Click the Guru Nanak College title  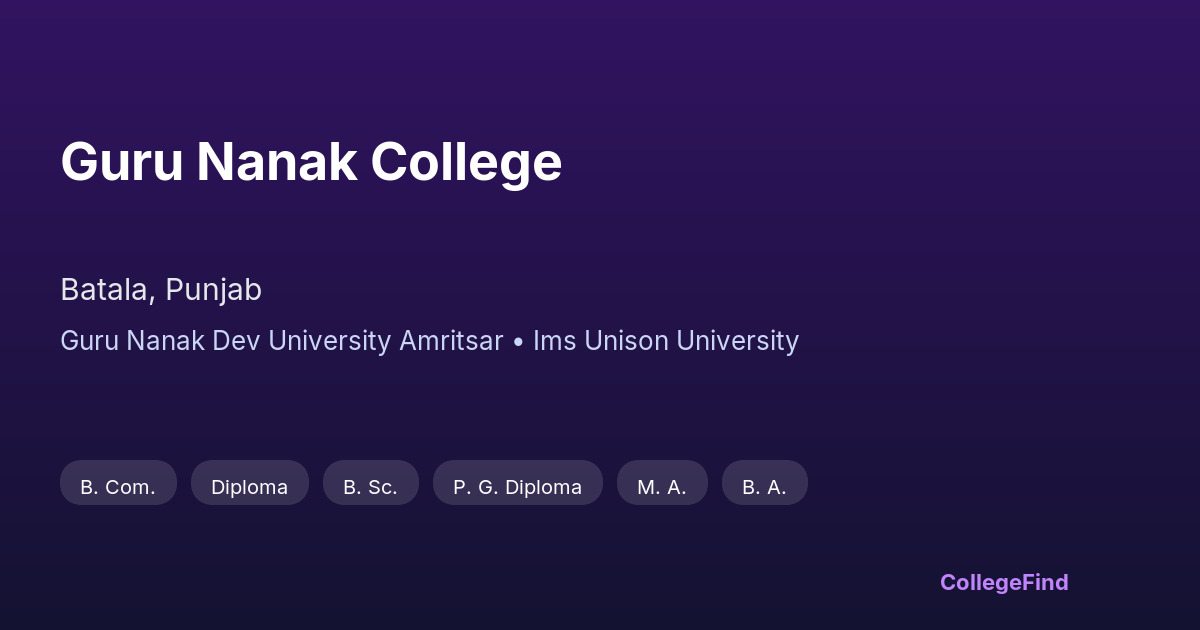tap(311, 162)
